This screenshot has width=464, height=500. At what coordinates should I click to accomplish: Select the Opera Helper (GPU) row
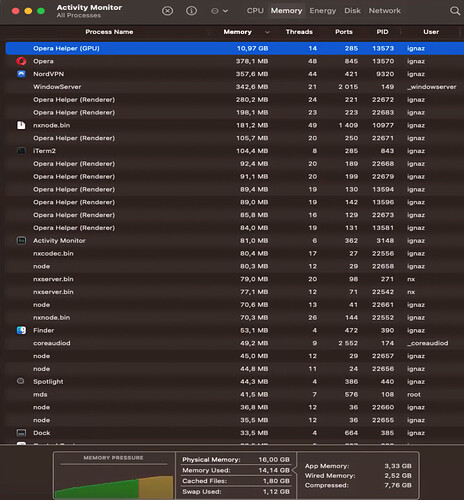coord(235,48)
